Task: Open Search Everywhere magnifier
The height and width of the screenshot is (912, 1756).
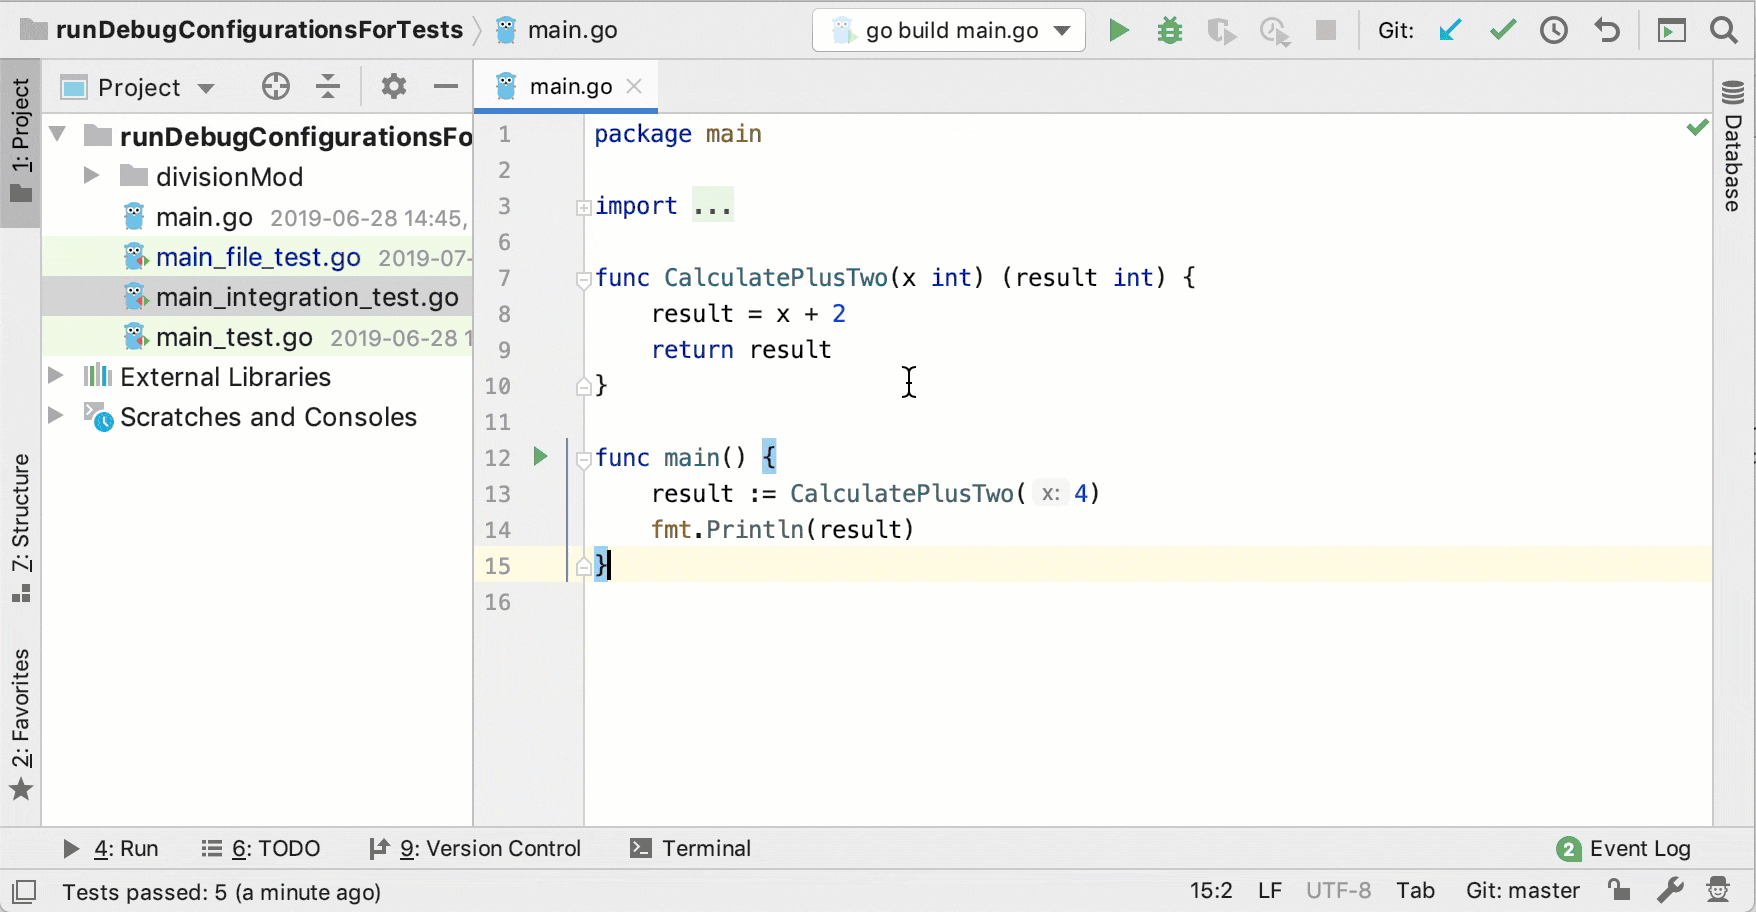Action: coord(1724,30)
